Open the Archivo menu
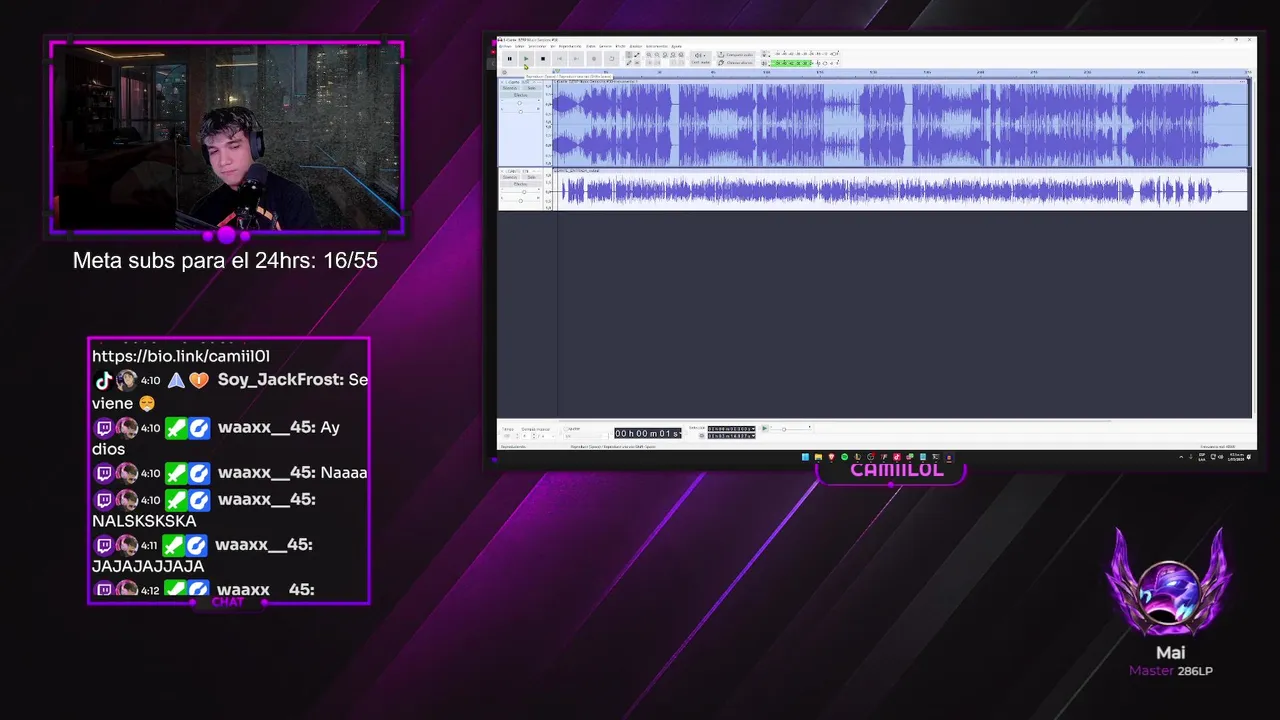The width and height of the screenshot is (1280, 720). coord(505,46)
